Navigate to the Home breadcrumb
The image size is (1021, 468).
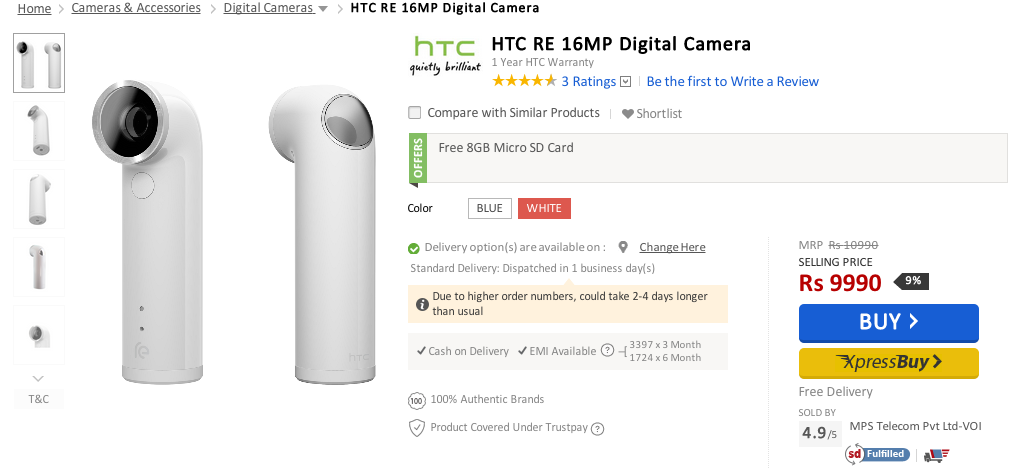tap(34, 8)
